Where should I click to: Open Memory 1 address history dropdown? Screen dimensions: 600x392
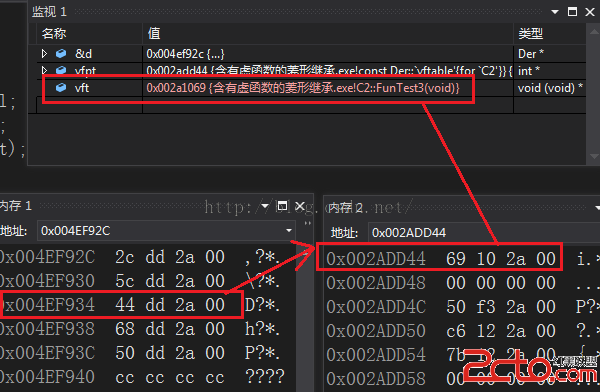(x=289, y=230)
